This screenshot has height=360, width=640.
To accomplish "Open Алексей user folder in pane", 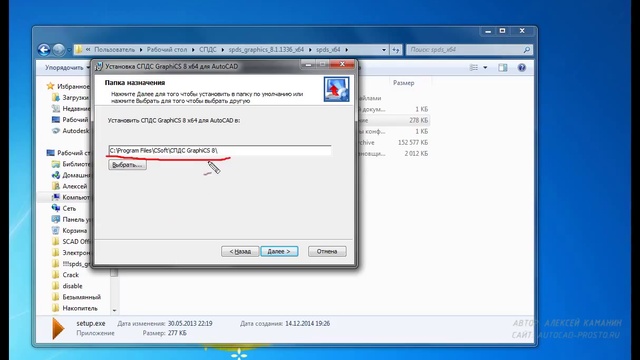I will [70, 186].
